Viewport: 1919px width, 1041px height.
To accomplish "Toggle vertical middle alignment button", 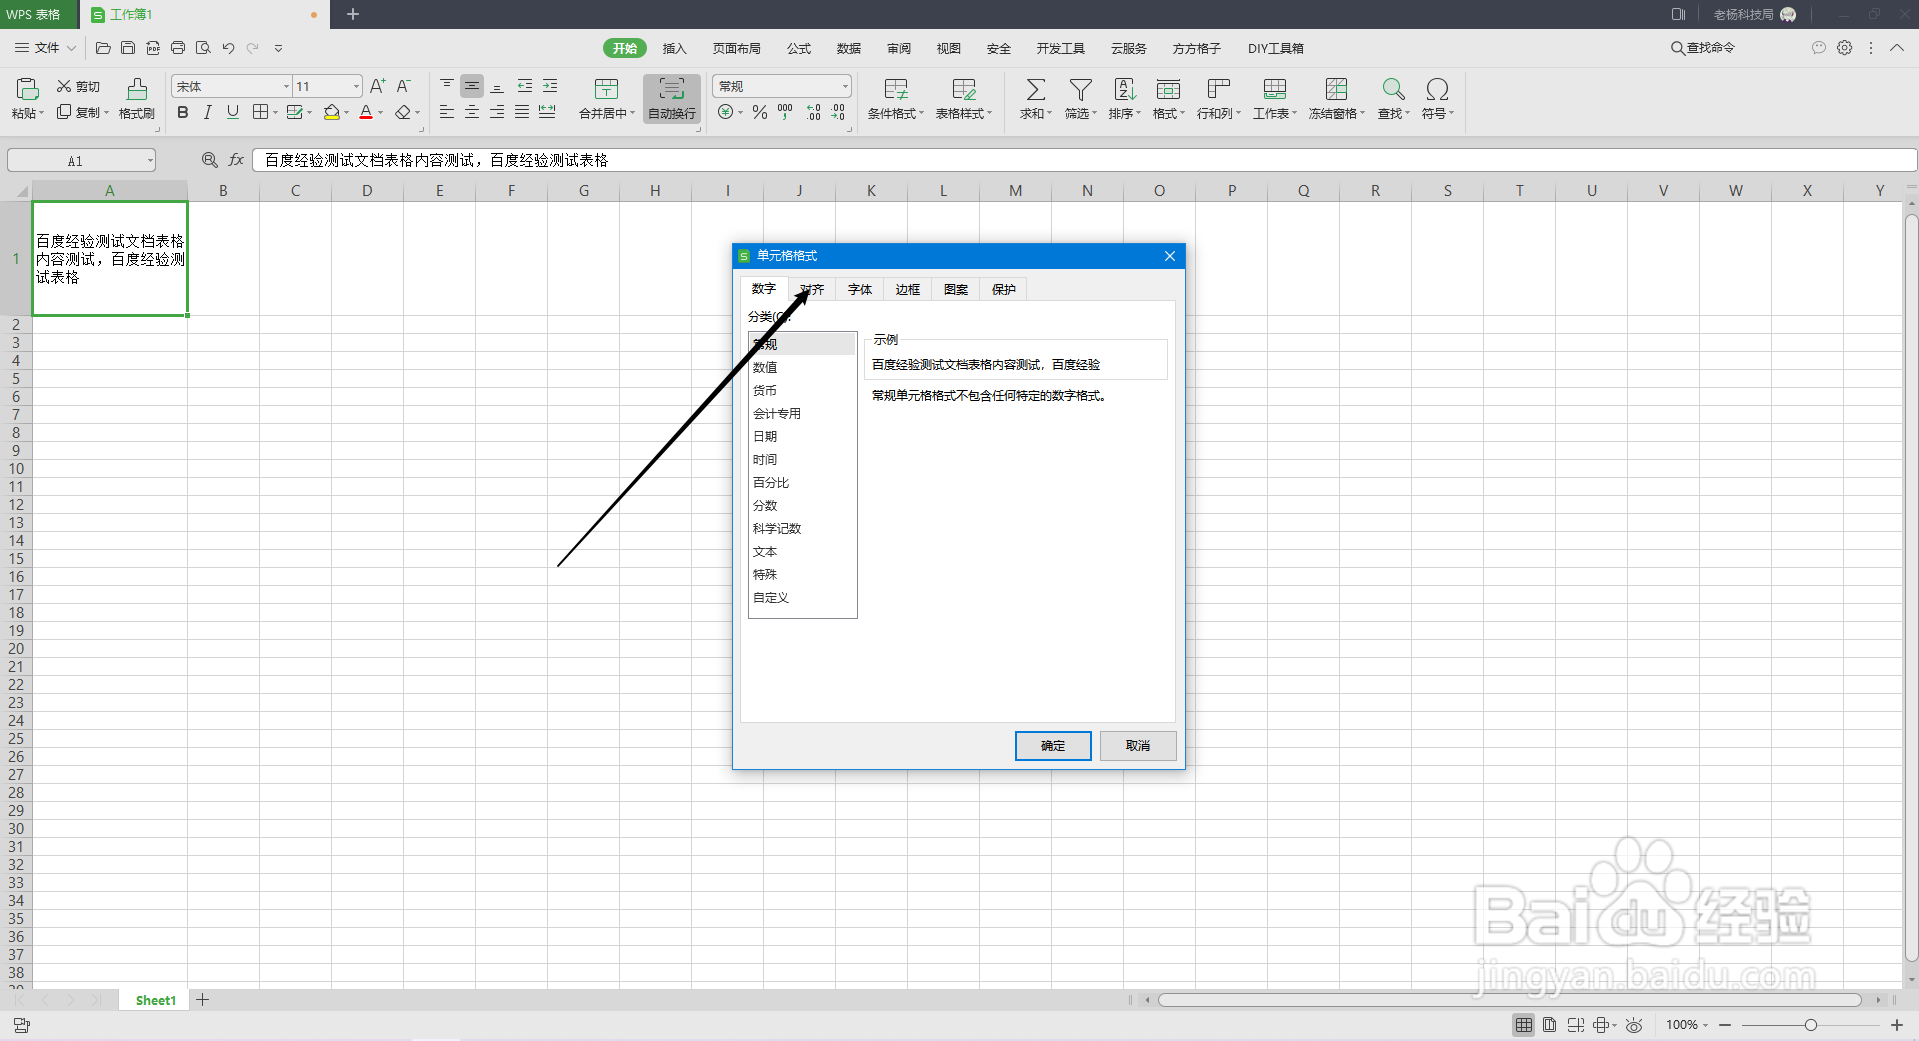I will point(472,86).
